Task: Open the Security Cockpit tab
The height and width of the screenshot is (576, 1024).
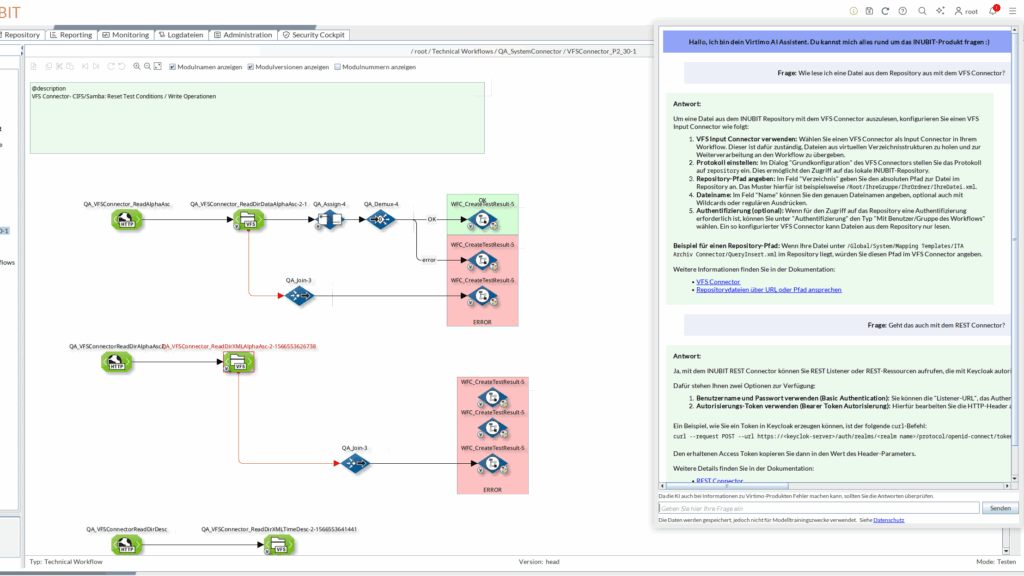Action: click(x=313, y=35)
